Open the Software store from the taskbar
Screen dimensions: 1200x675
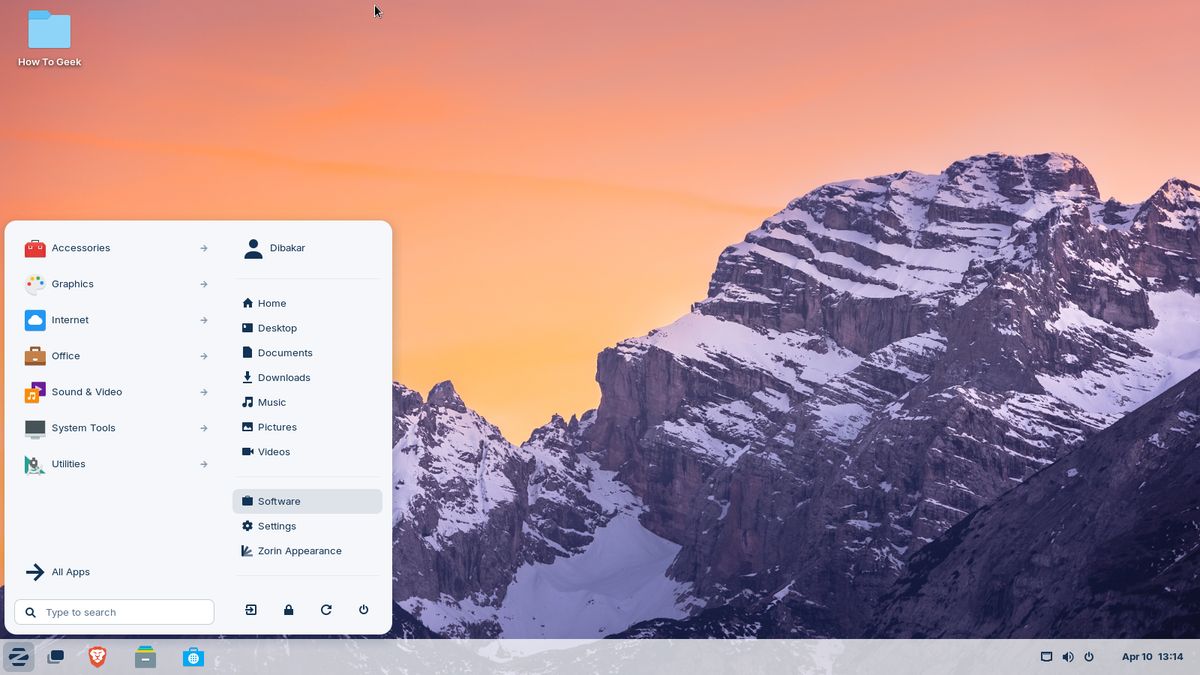click(x=193, y=657)
